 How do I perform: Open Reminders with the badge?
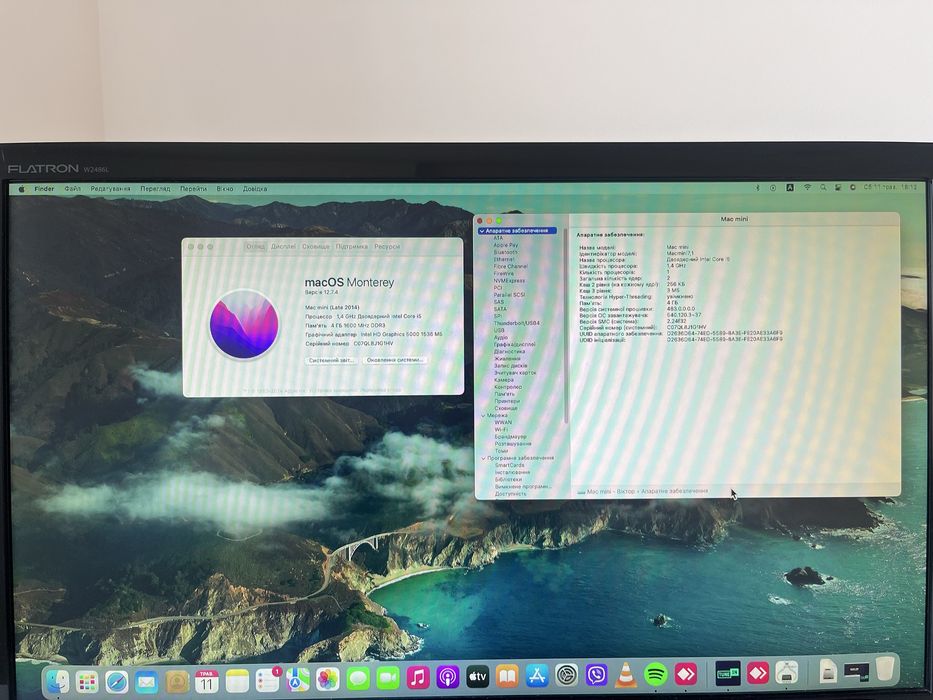coord(267,680)
